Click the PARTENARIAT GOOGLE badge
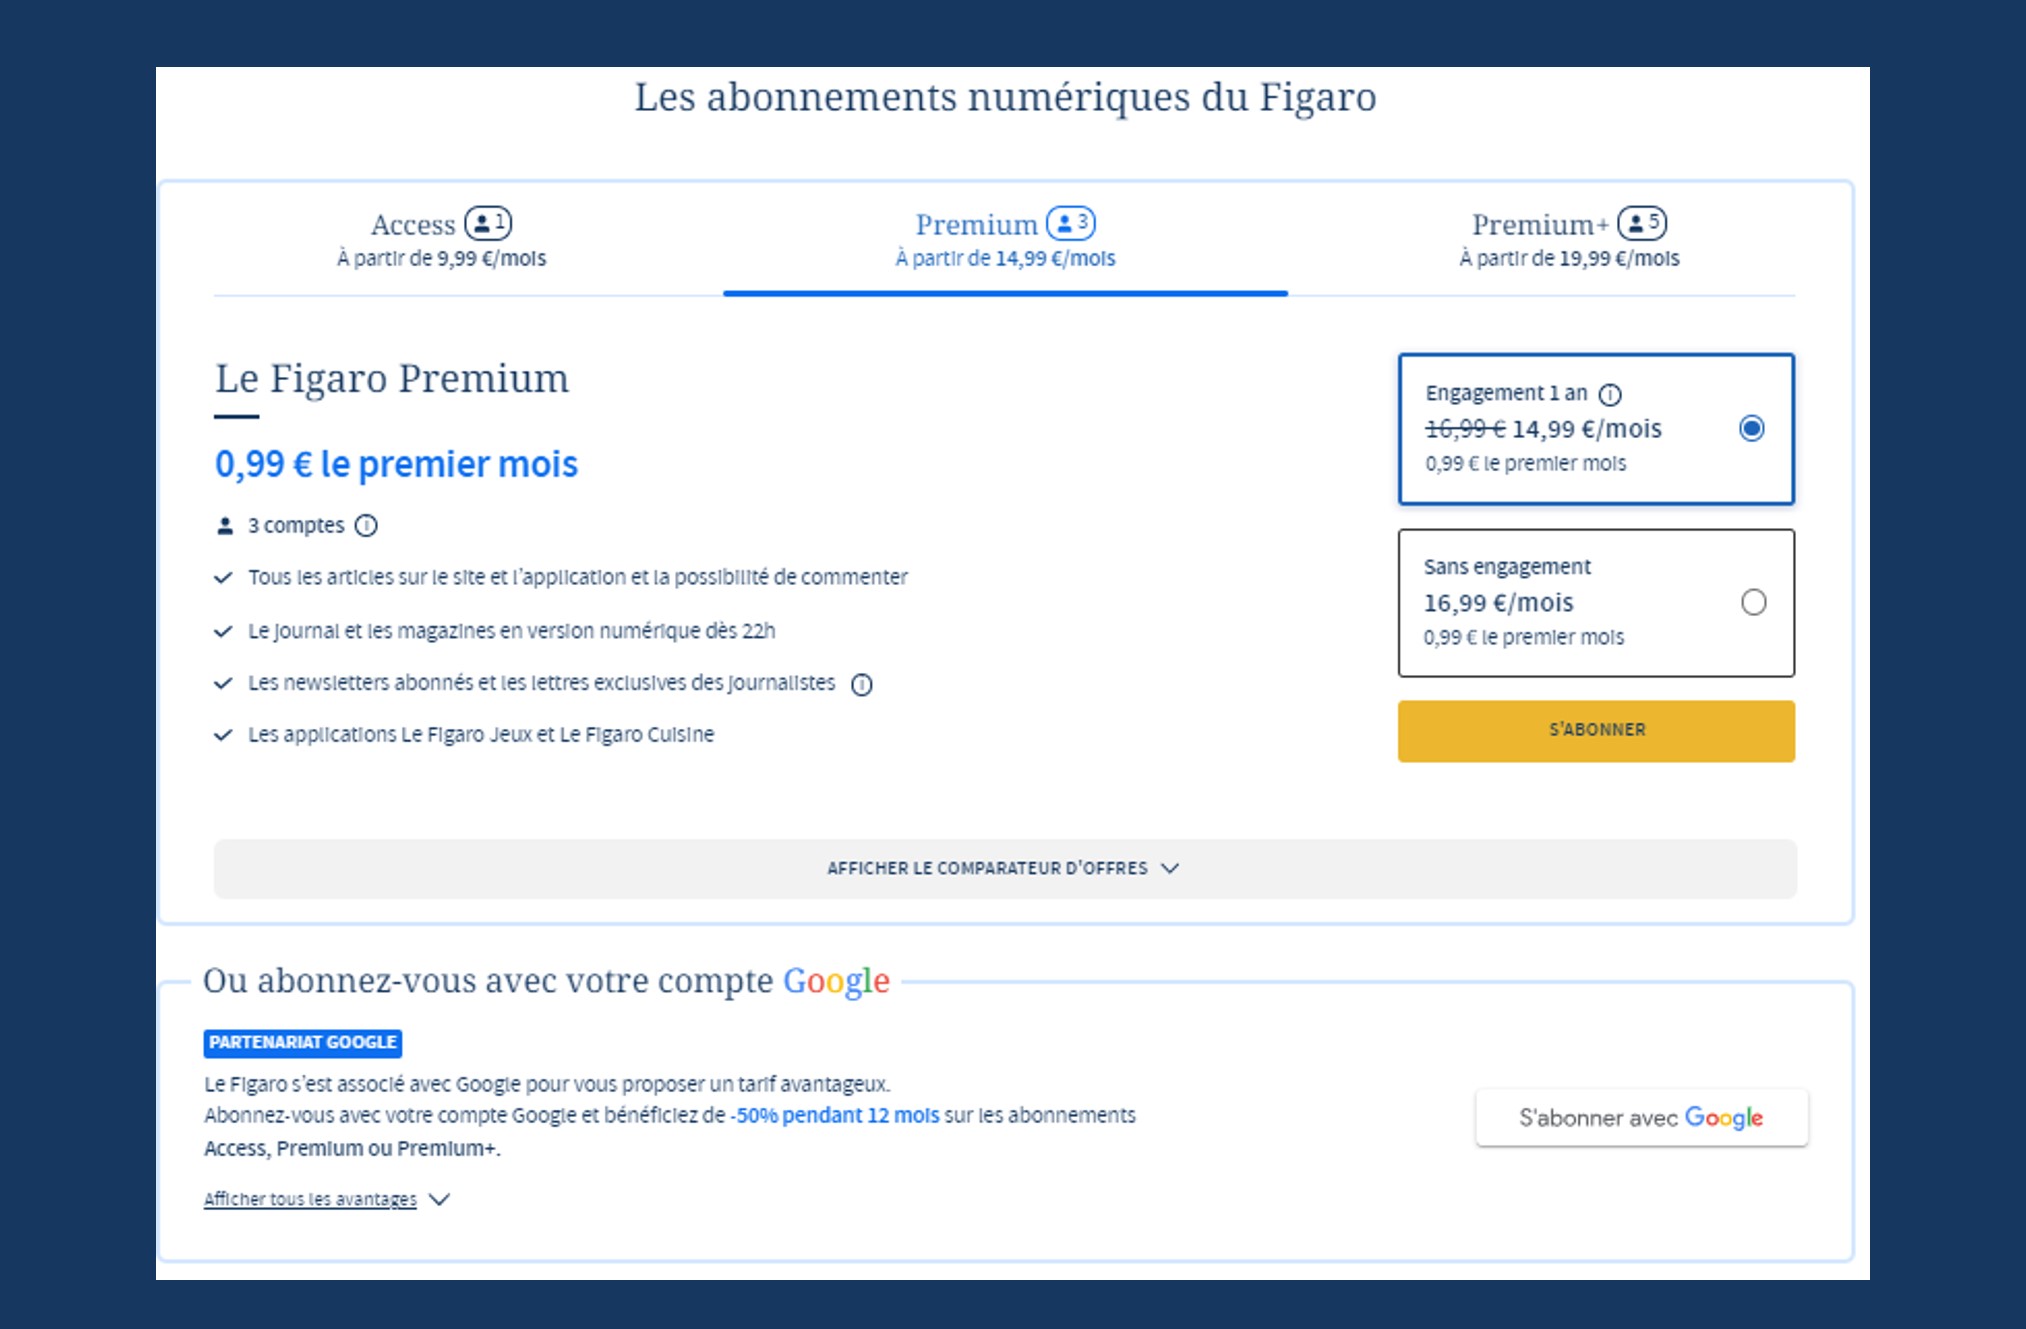This screenshot has height=1329, width=2026. click(x=303, y=1043)
